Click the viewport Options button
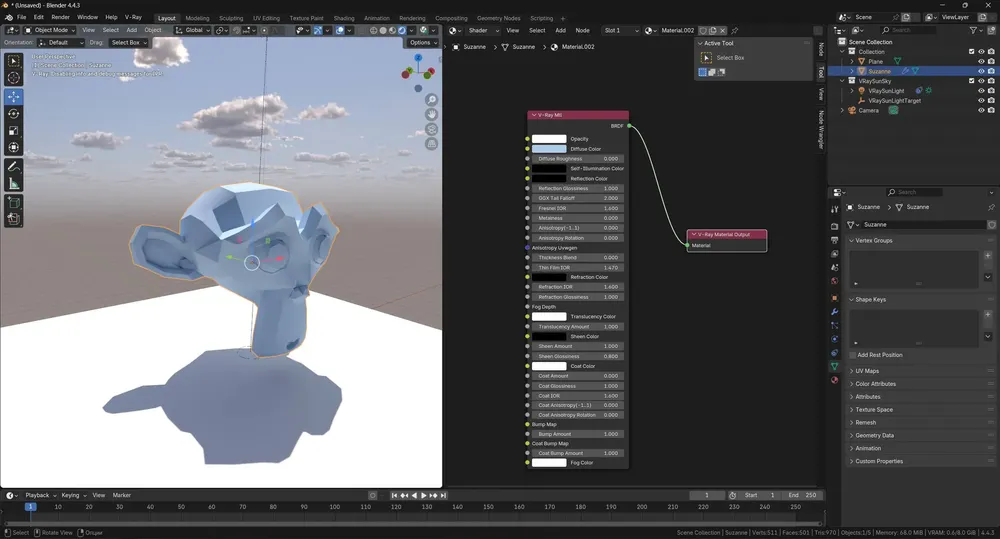Viewport: 1000px width, 539px height. click(x=422, y=43)
